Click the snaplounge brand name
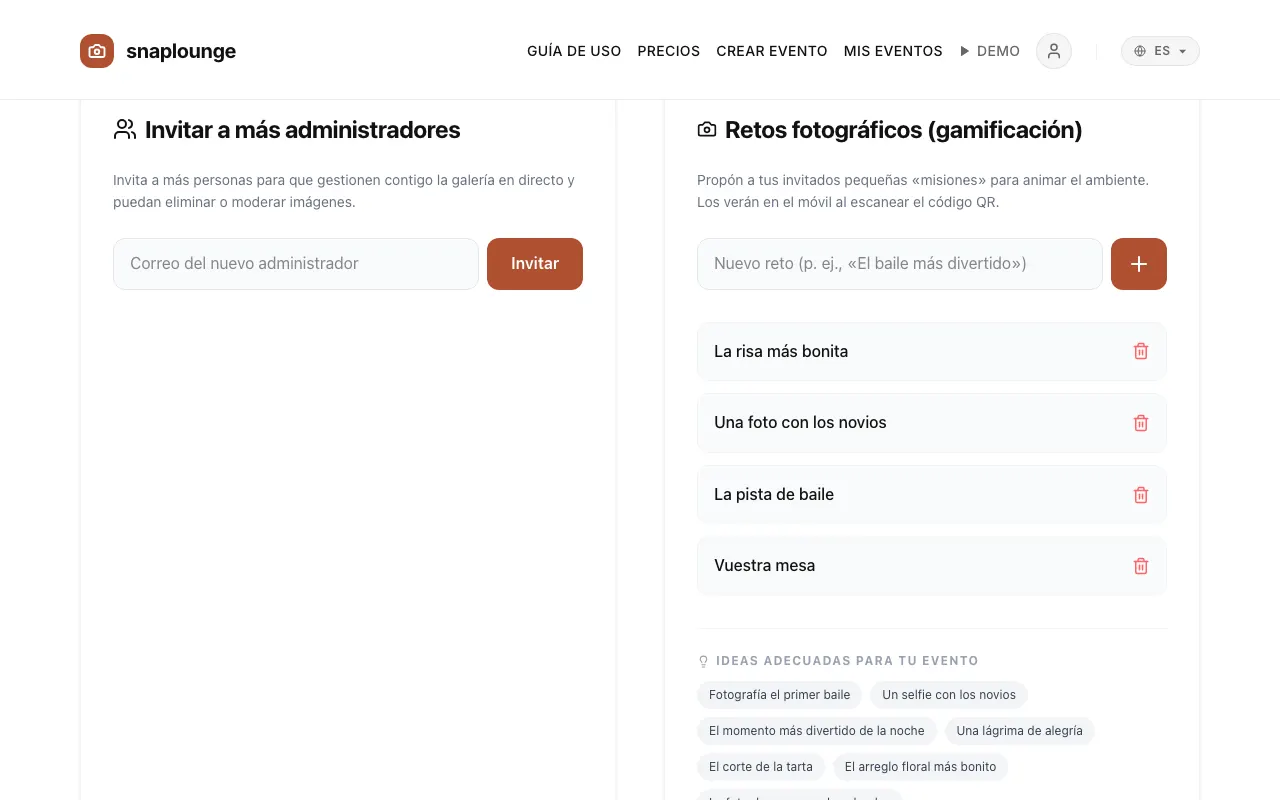 pyautogui.click(x=181, y=51)
